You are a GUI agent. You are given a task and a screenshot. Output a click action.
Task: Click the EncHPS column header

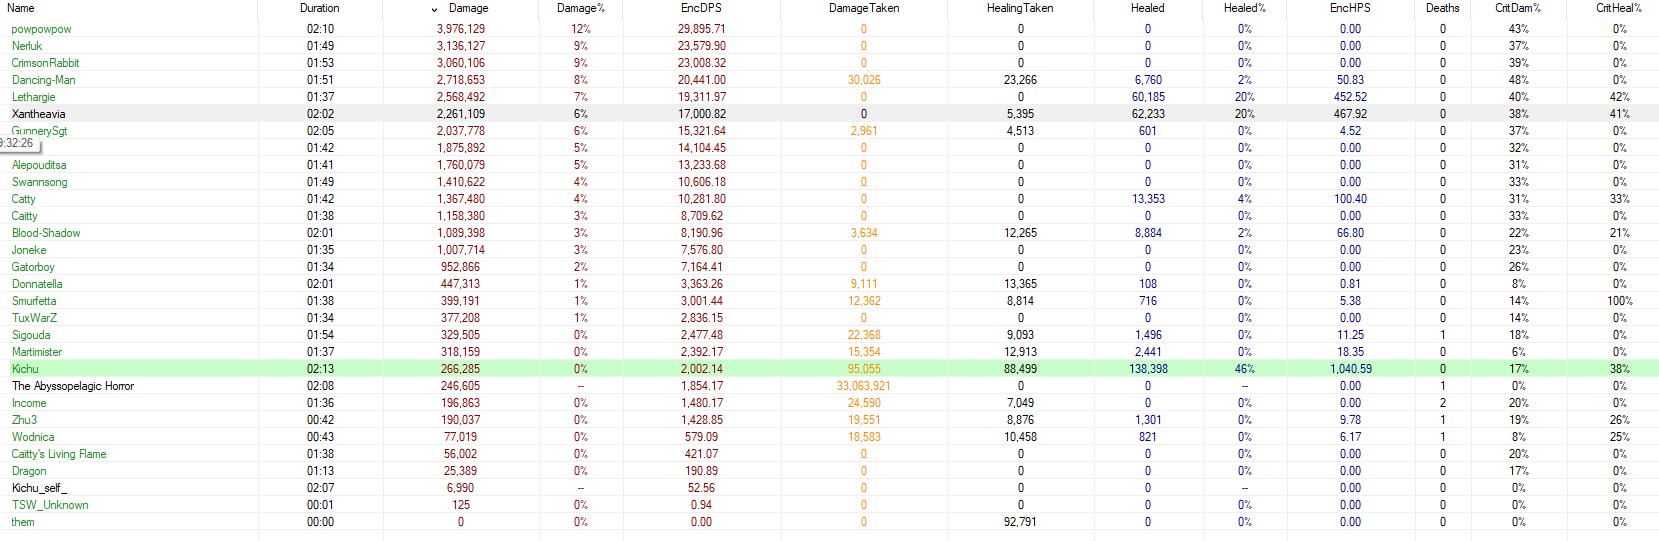coord(1349,8)
